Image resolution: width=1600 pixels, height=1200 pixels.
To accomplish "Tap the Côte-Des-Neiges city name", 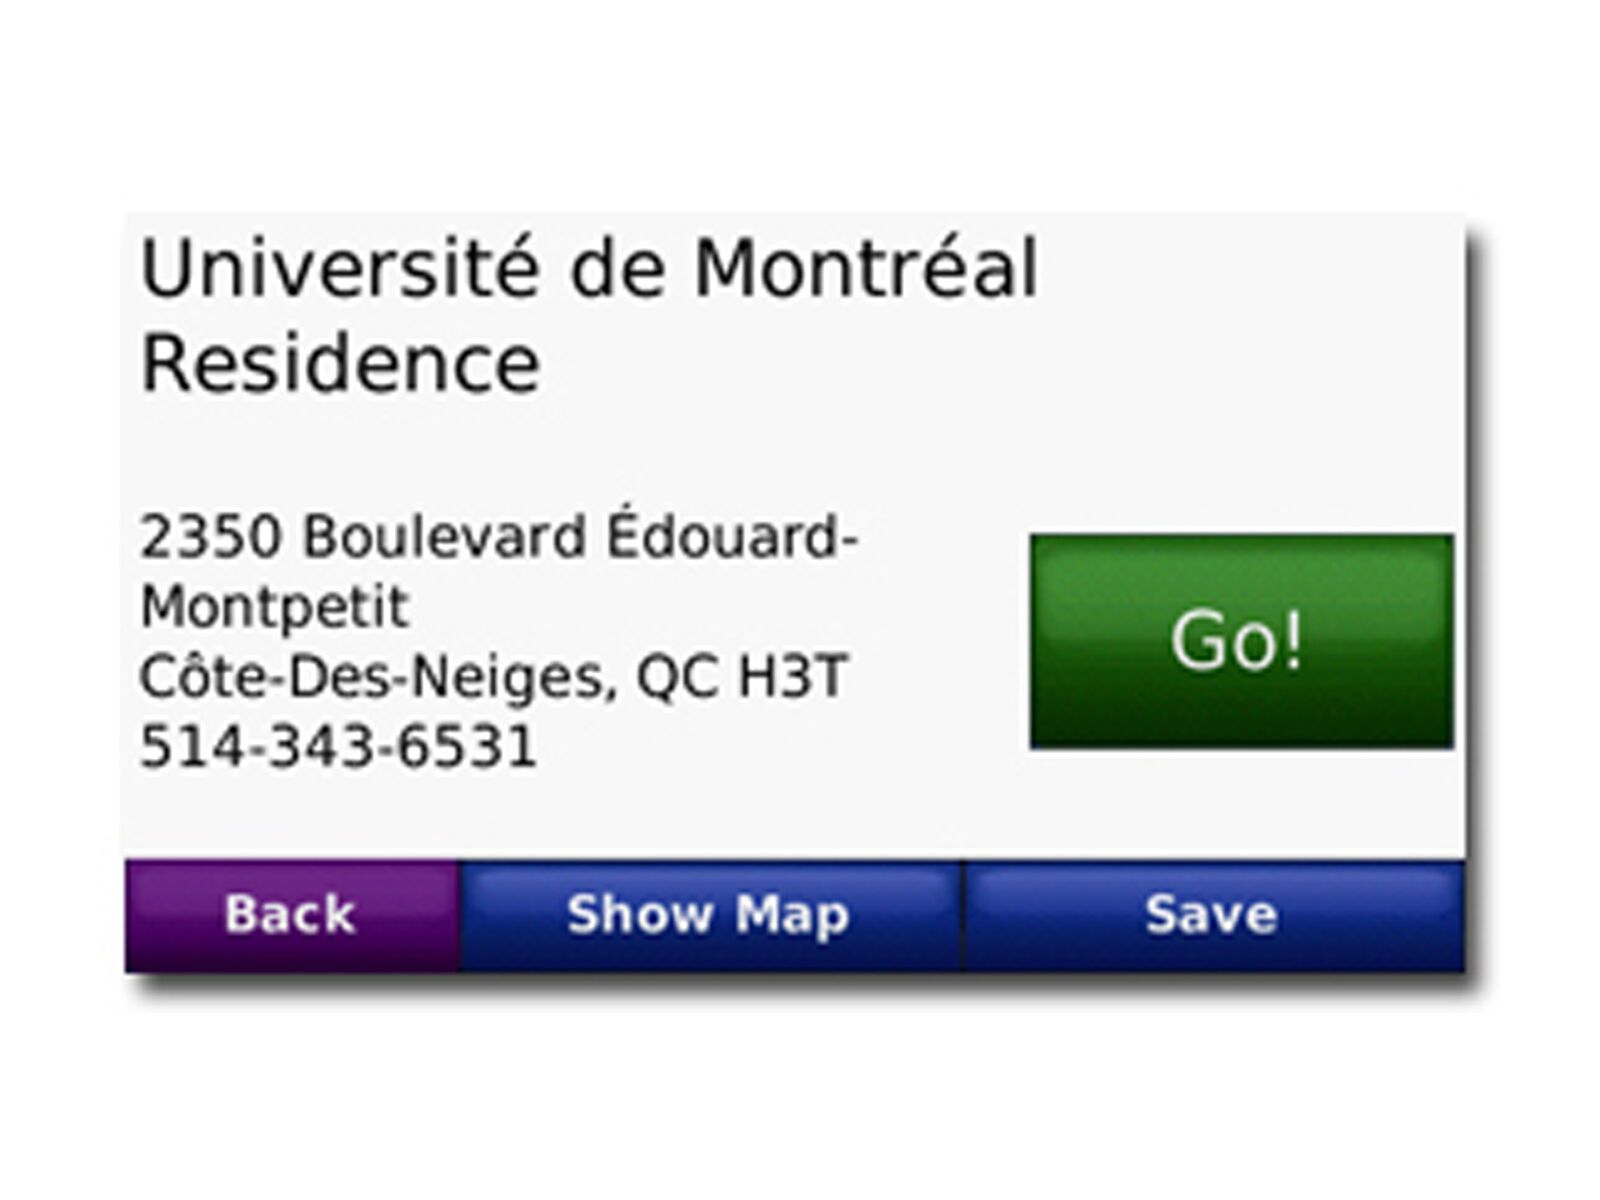I will click(x=372, y=677).
